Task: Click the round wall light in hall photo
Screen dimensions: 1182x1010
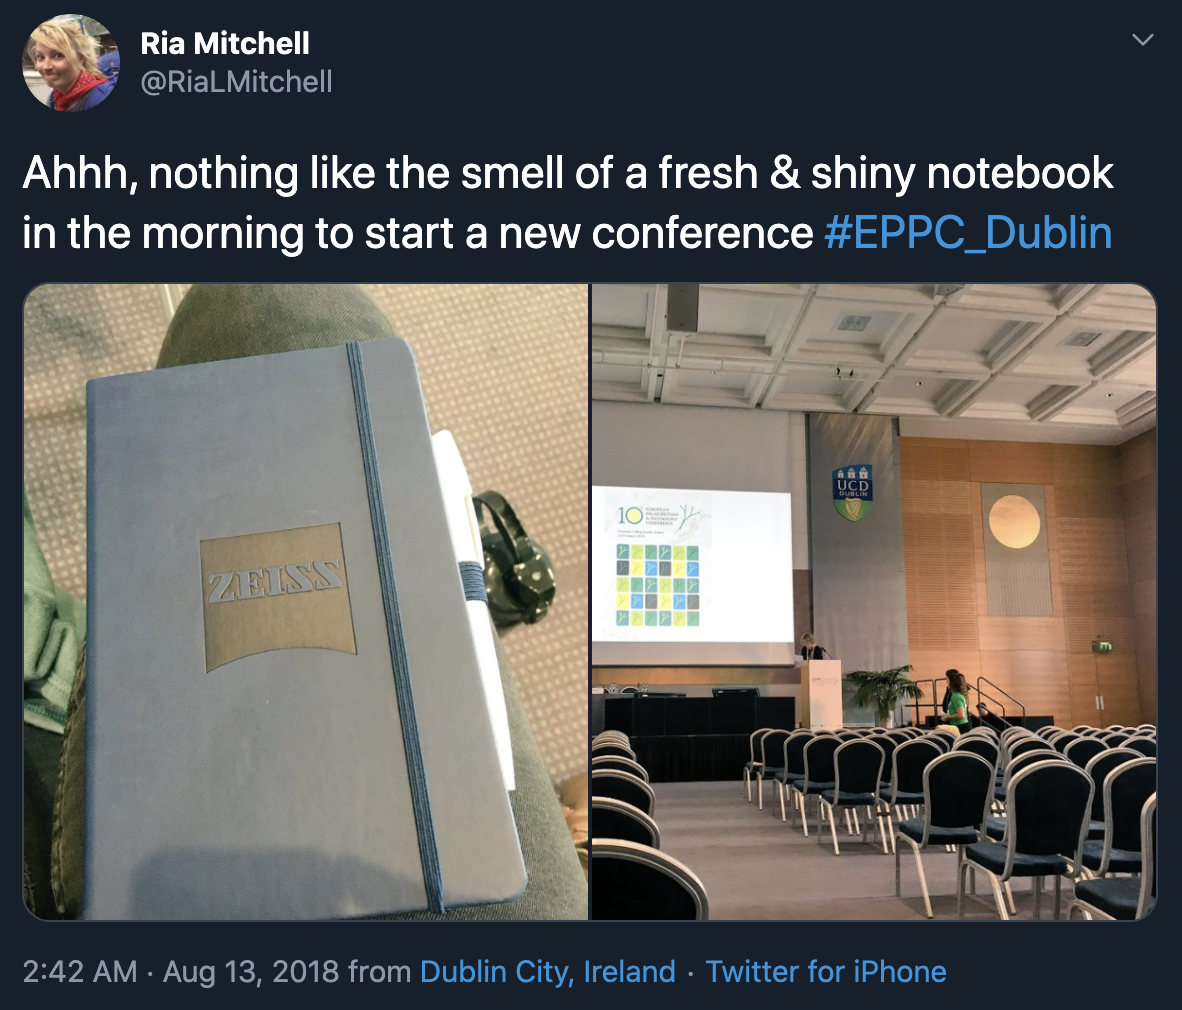Action: [x=1014, y=522]
